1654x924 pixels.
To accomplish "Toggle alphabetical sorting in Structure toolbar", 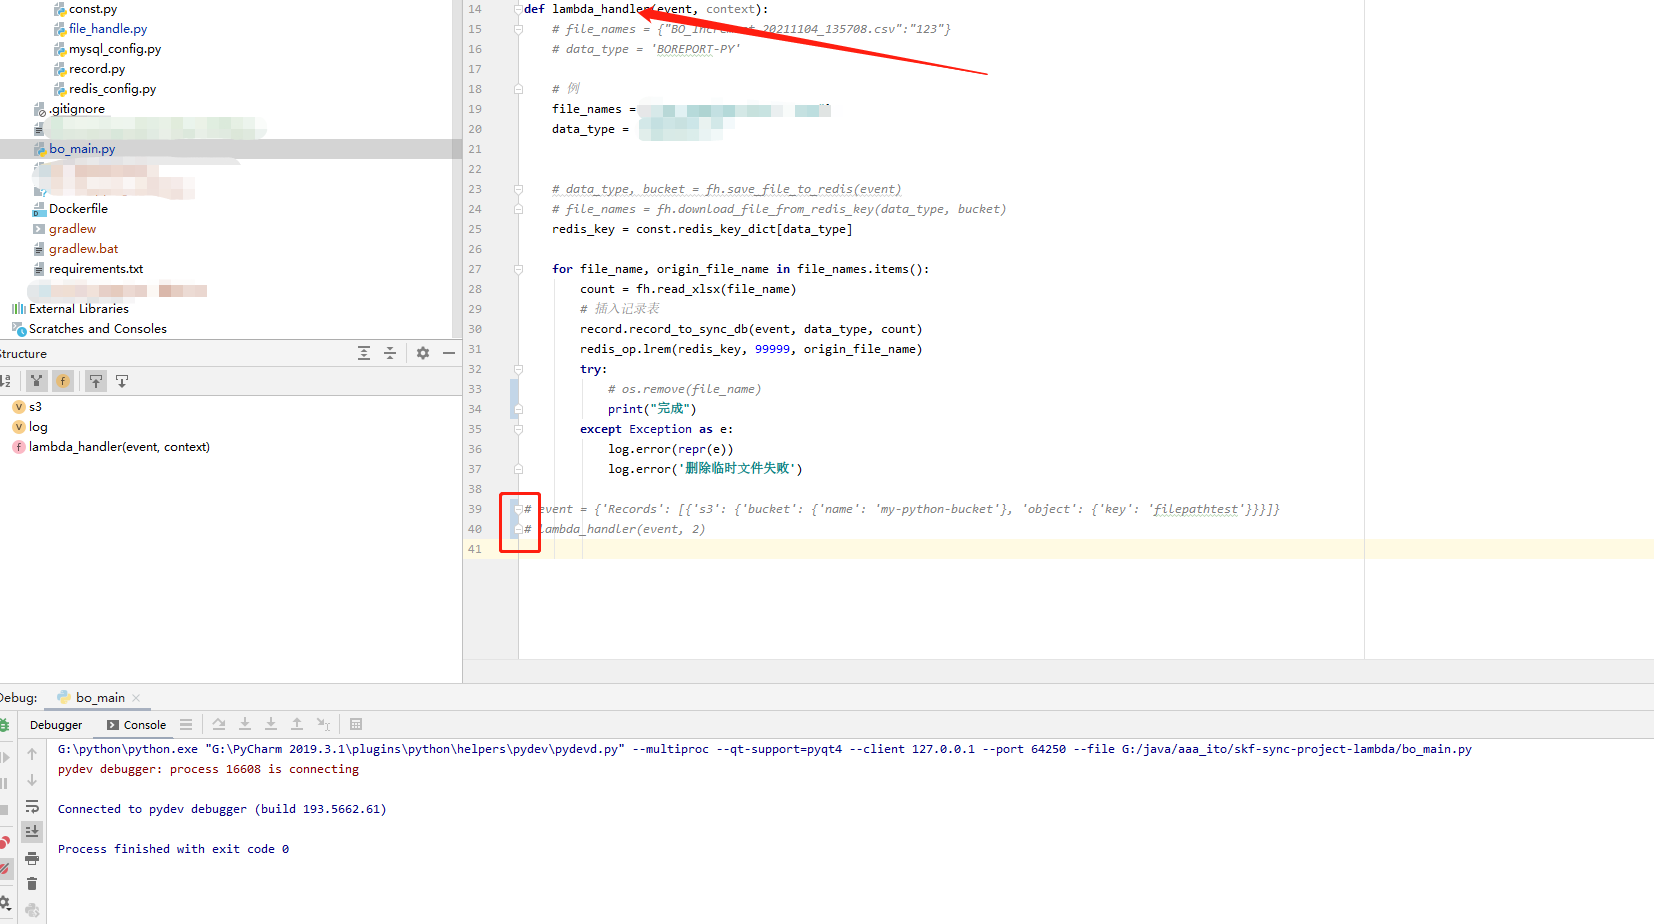I will (6, 381).
